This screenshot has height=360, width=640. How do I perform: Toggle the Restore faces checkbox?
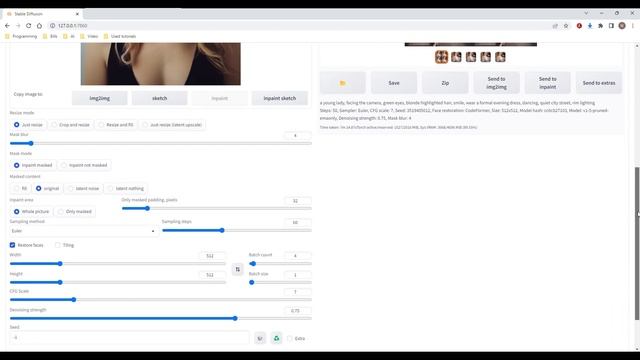click(x=13, y=245)
